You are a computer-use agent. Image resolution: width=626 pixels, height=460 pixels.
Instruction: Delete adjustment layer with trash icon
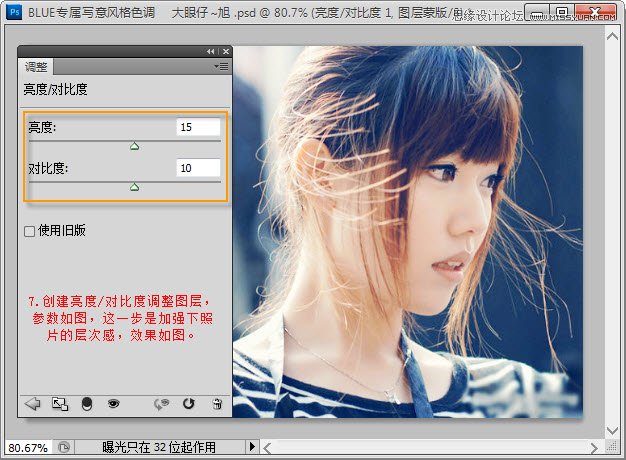[x=216, y=403]
